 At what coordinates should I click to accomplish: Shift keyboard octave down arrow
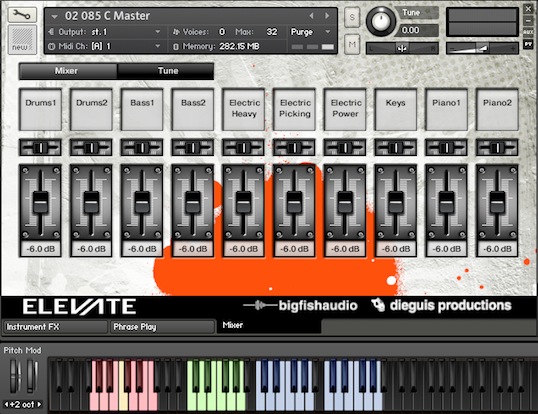tap(6, 404)
